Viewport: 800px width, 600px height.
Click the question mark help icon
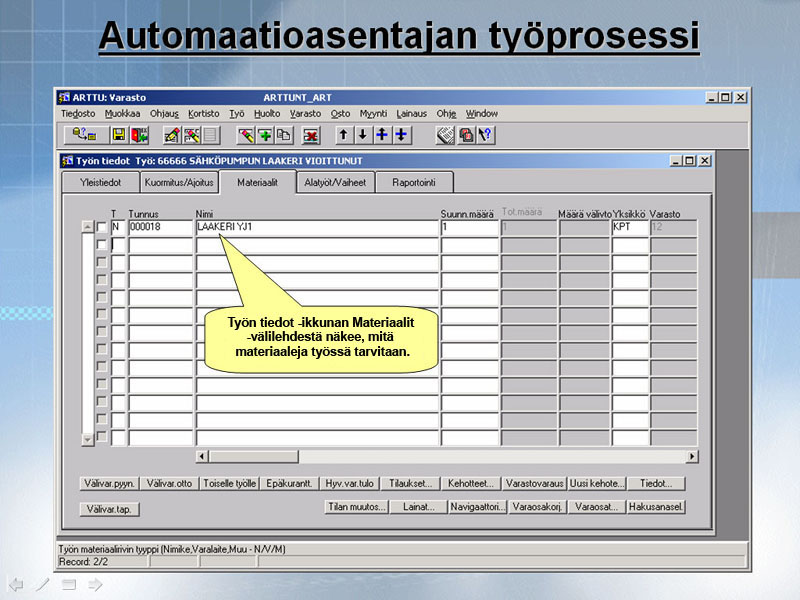click(x=486, y=135)
